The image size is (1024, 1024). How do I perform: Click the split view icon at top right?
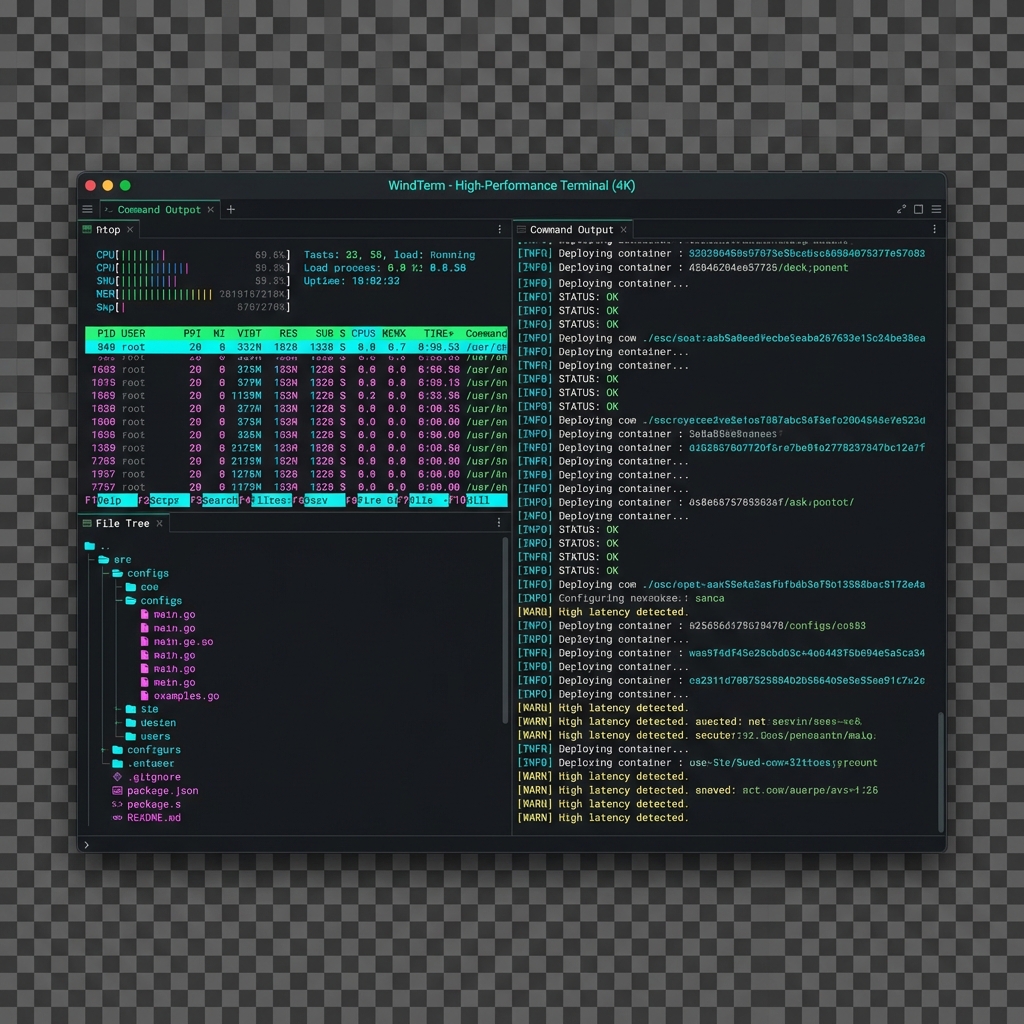pyautogui.click(x=901, y=209)
